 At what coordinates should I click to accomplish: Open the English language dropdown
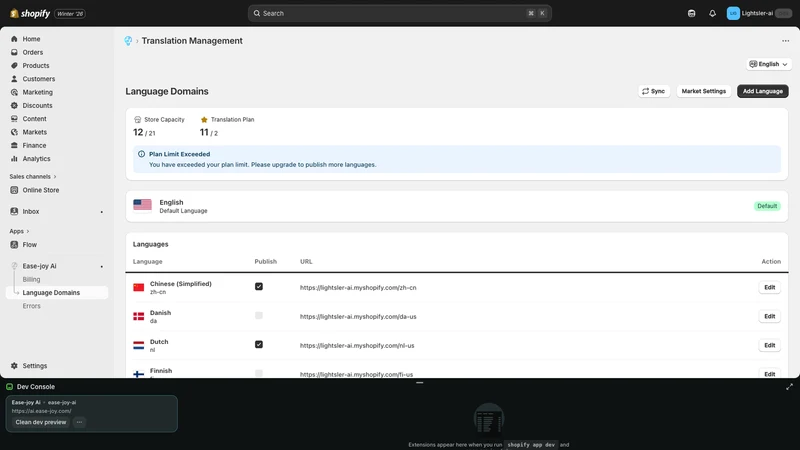[x=768, y=64]
